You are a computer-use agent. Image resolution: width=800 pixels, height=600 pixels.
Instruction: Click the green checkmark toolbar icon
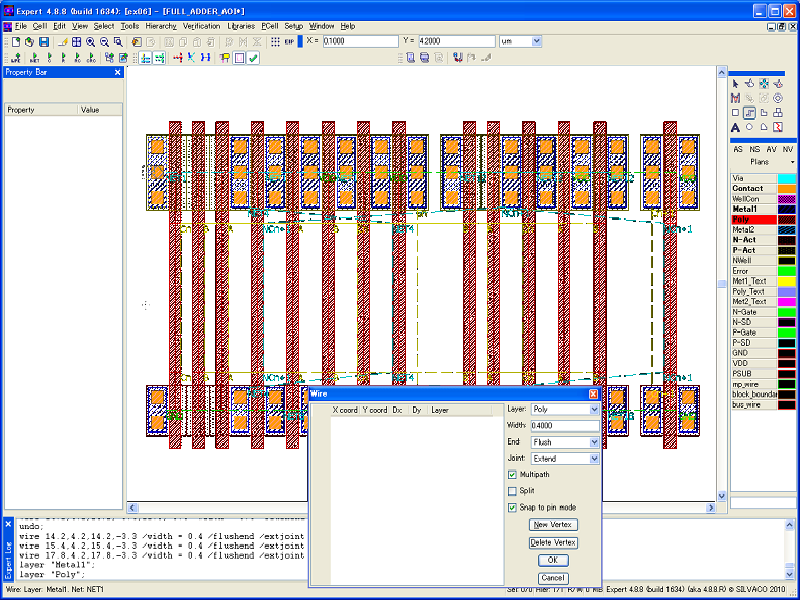pos(254,59)
